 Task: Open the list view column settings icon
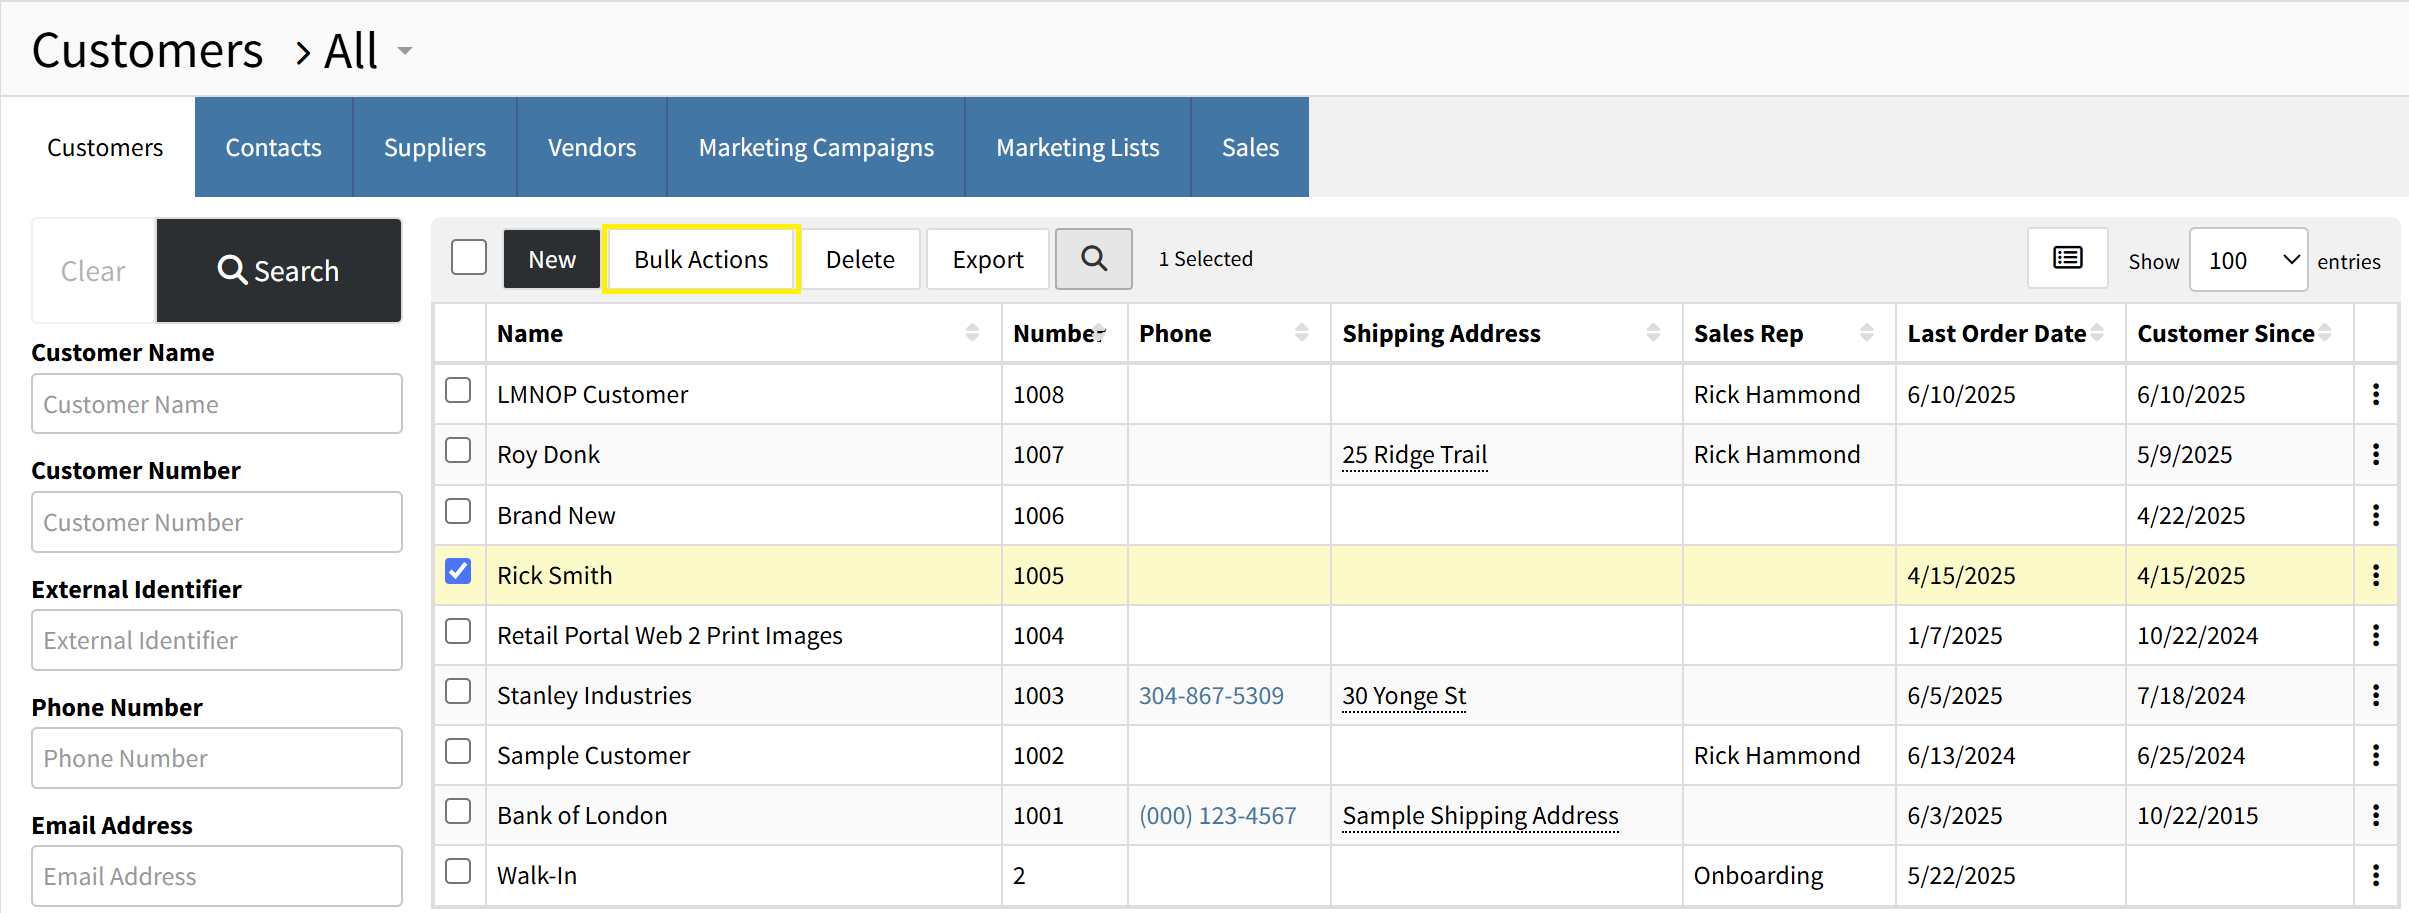2067,259
